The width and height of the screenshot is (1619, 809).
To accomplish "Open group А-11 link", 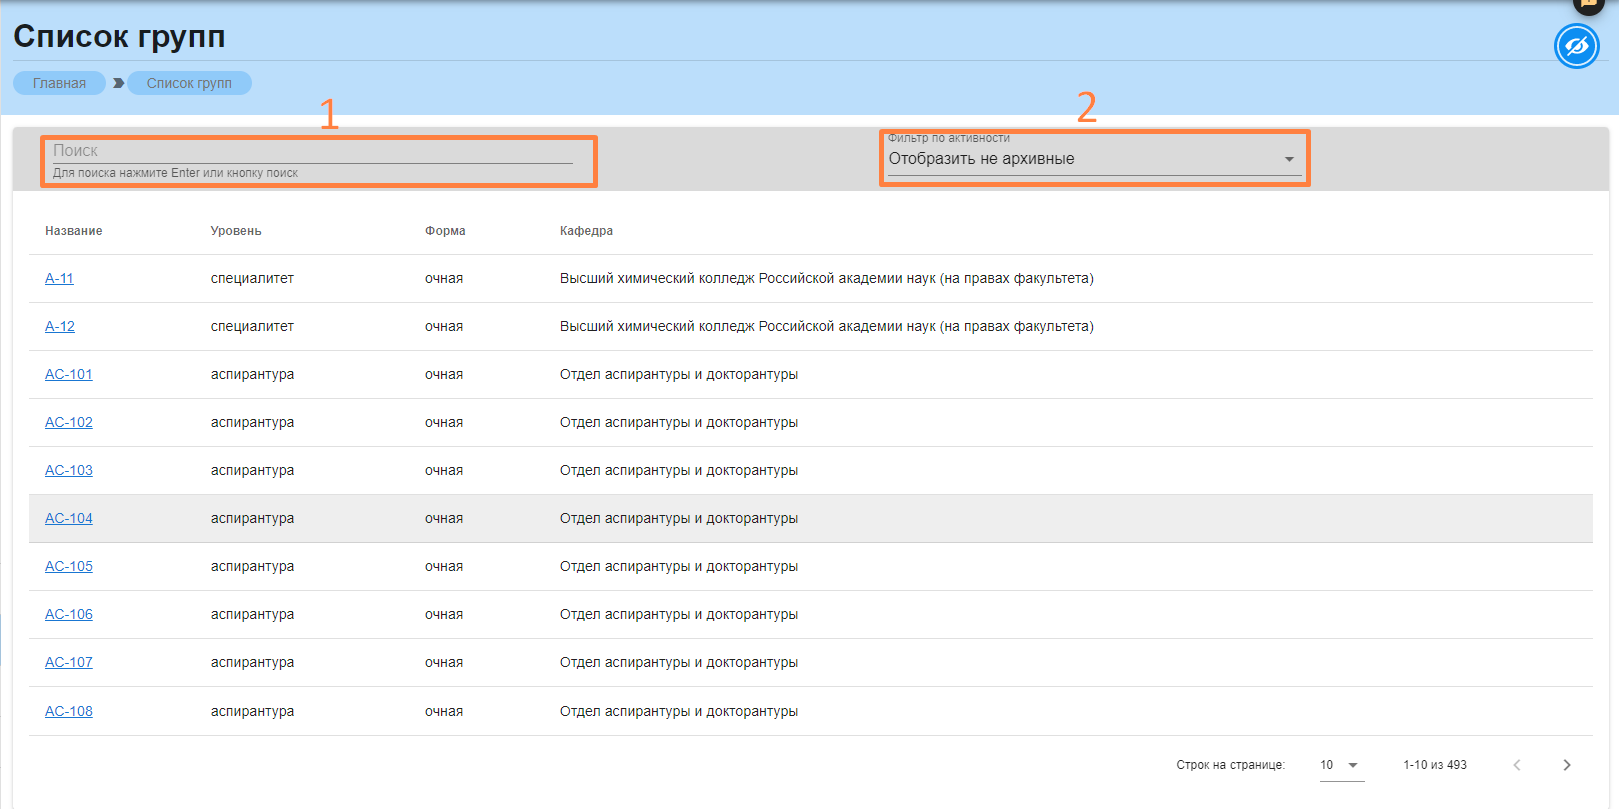I will [x=59, y=279].
